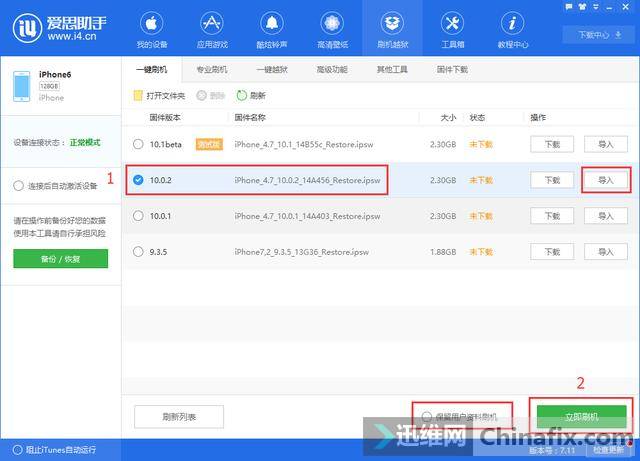
Task: Click the 版本号：7.11 text
Action: pyautogui.click(x=552, y=450)
